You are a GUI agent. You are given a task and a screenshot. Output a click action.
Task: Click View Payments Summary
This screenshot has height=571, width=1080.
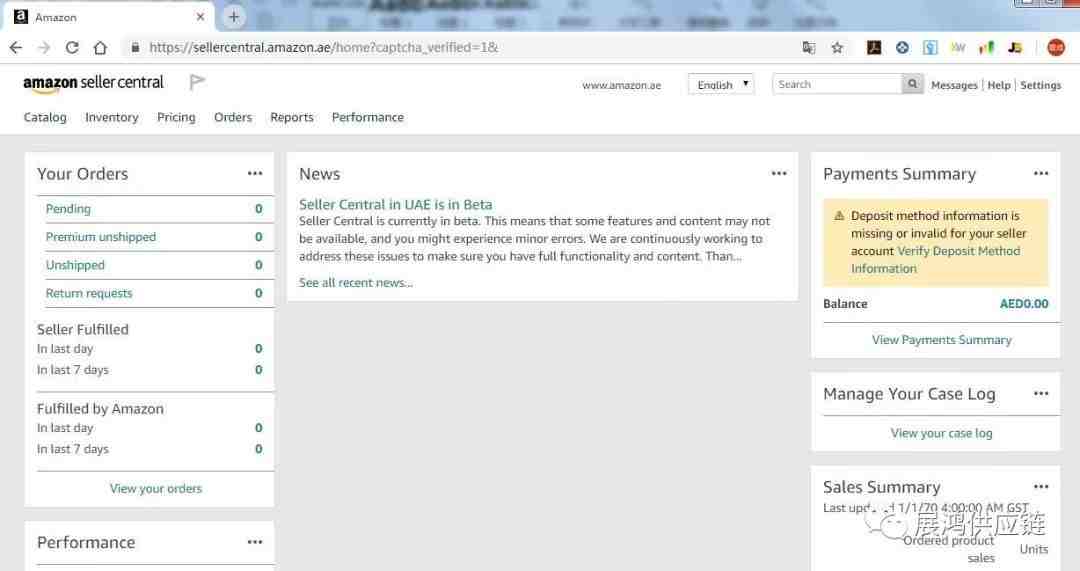pos(942,340)
